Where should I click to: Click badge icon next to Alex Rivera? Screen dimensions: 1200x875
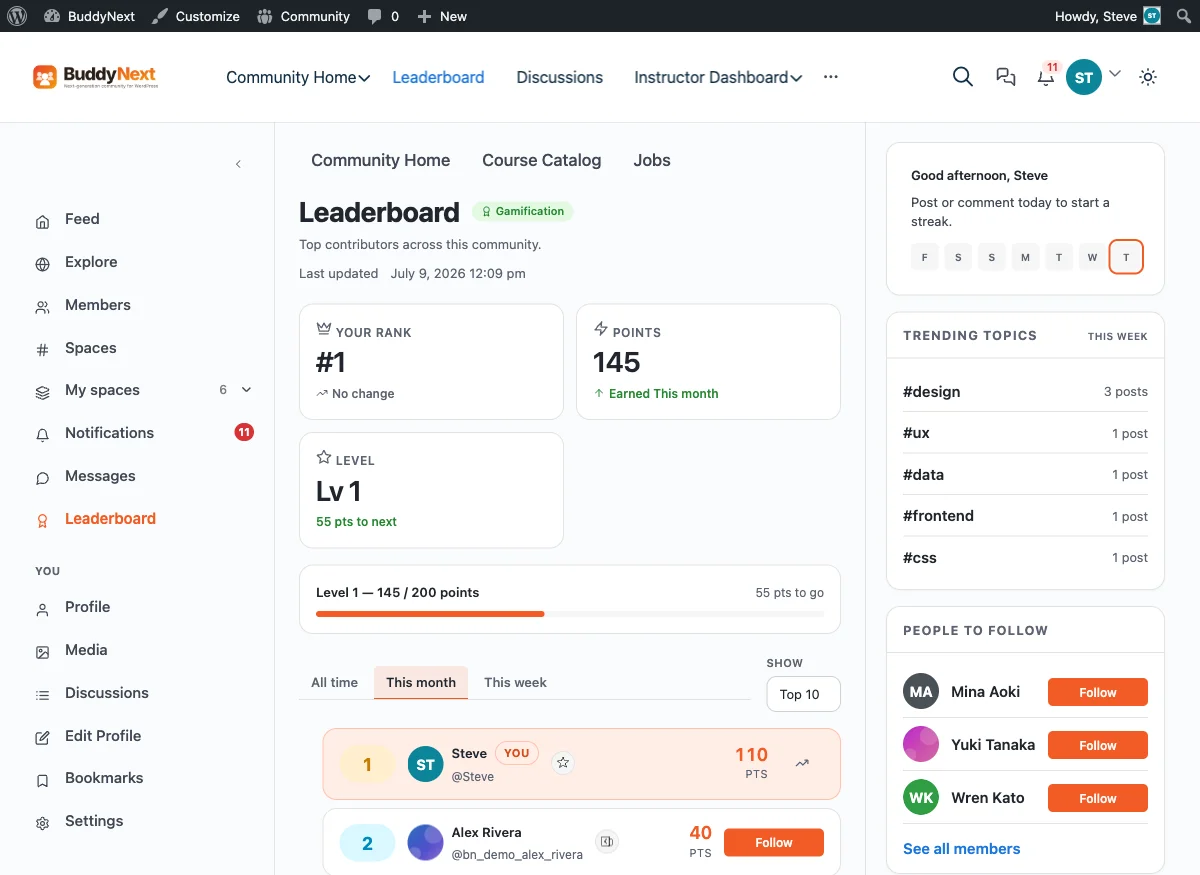606,842
